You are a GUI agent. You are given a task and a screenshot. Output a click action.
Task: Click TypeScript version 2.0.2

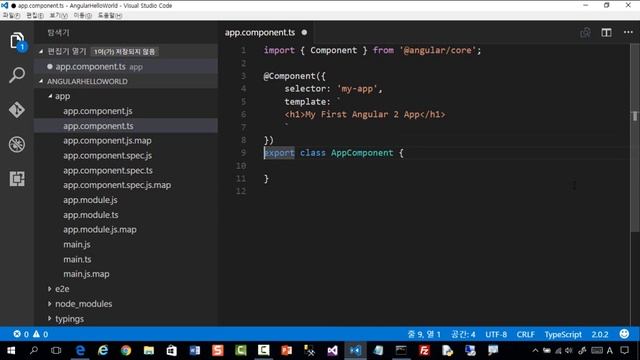600,334
